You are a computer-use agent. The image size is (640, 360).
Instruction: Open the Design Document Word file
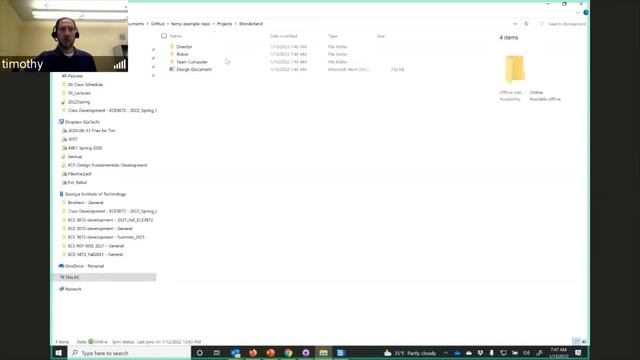pos(193,69)
